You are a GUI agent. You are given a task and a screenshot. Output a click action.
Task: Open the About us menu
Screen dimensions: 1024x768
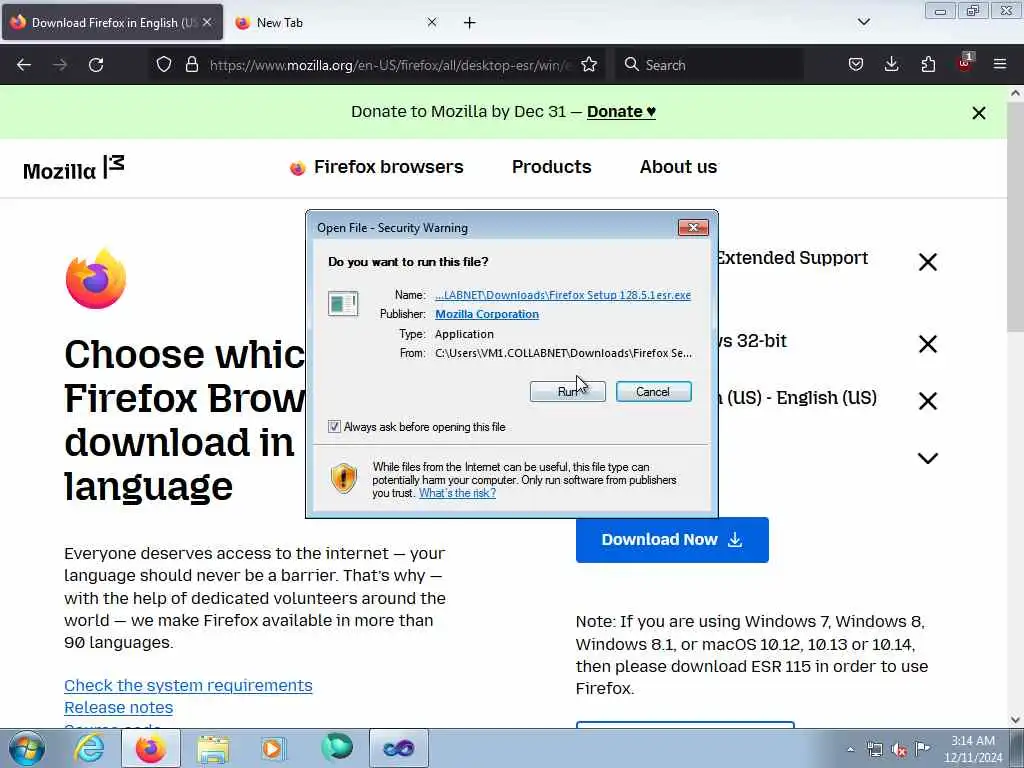678,167
